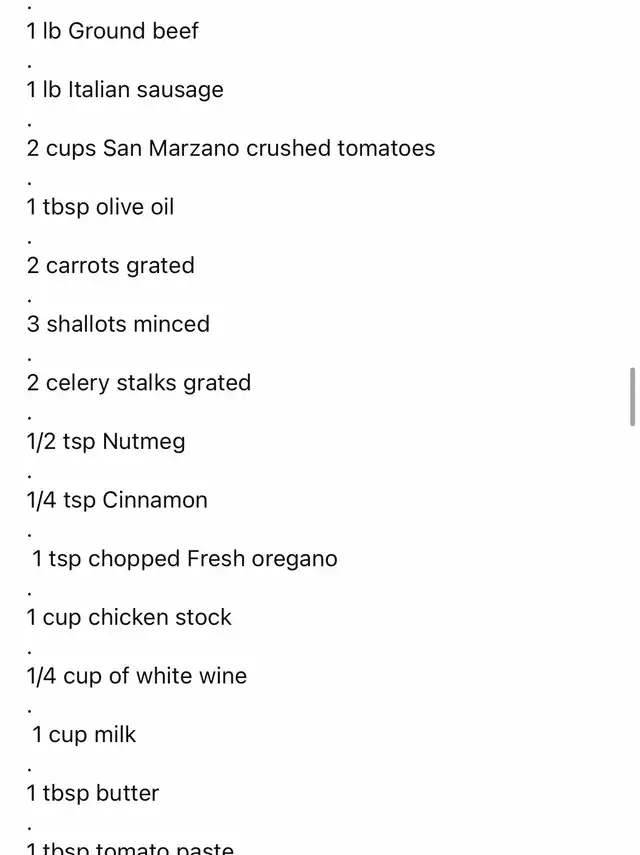Tap the '1 cup chicken stock' ingredient
The image size is (640, 855).
129,617
